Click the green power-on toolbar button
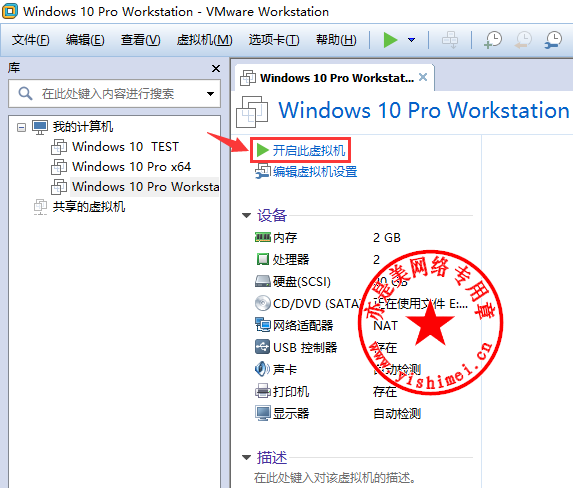 [390, 39]
